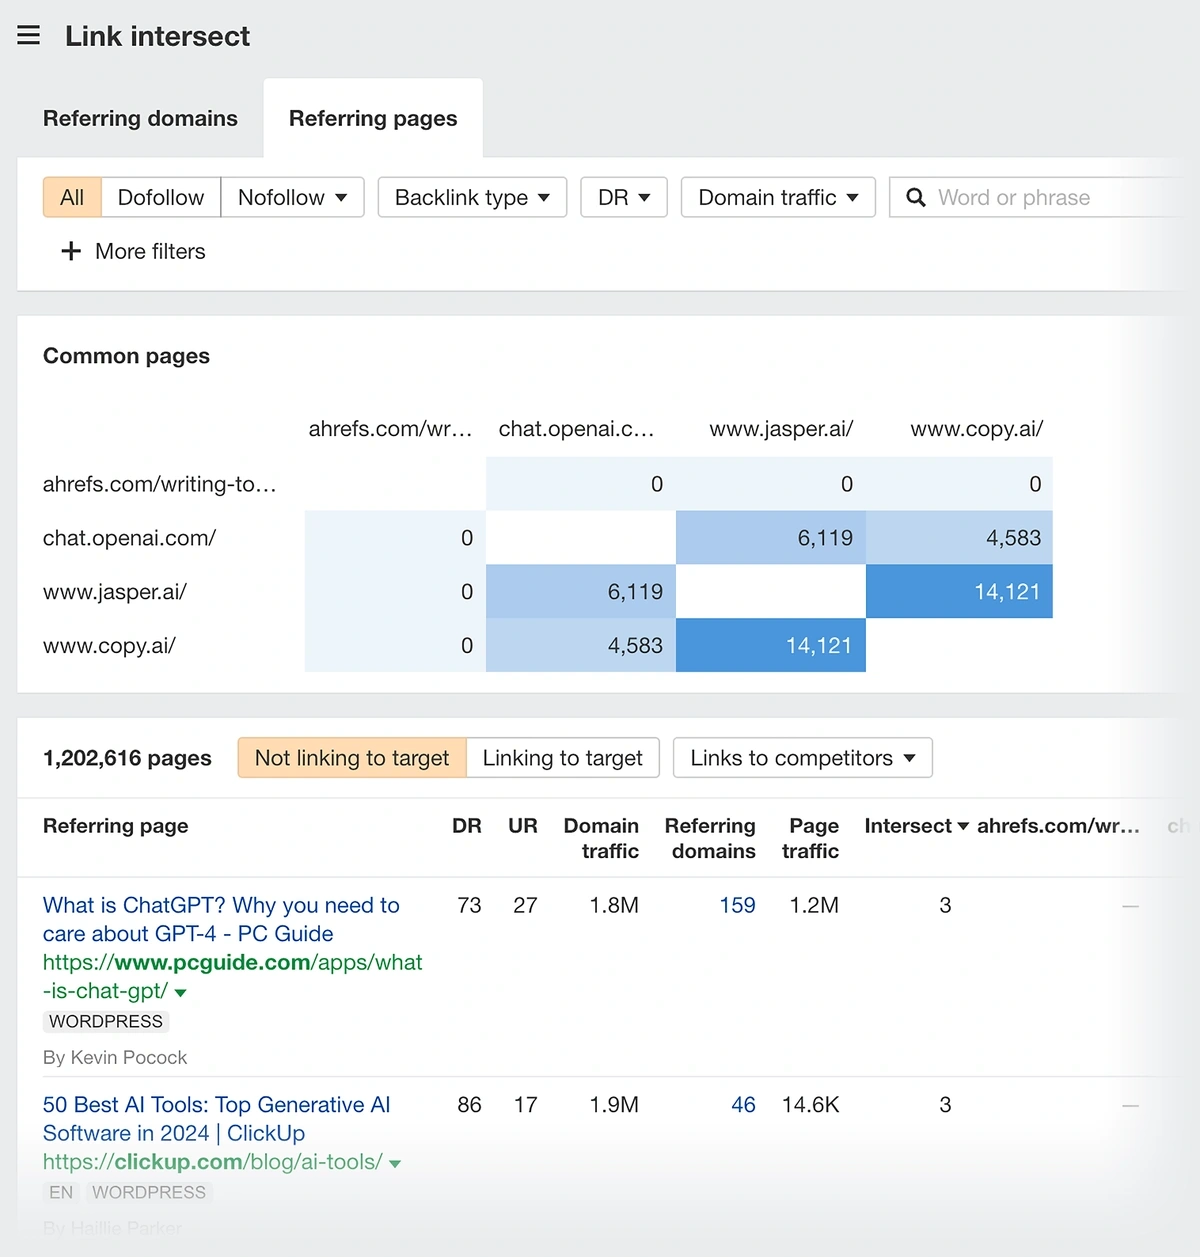Click ahrefs.com/wr… table column header
1200x1257 pixels.
pos(1058,826)
